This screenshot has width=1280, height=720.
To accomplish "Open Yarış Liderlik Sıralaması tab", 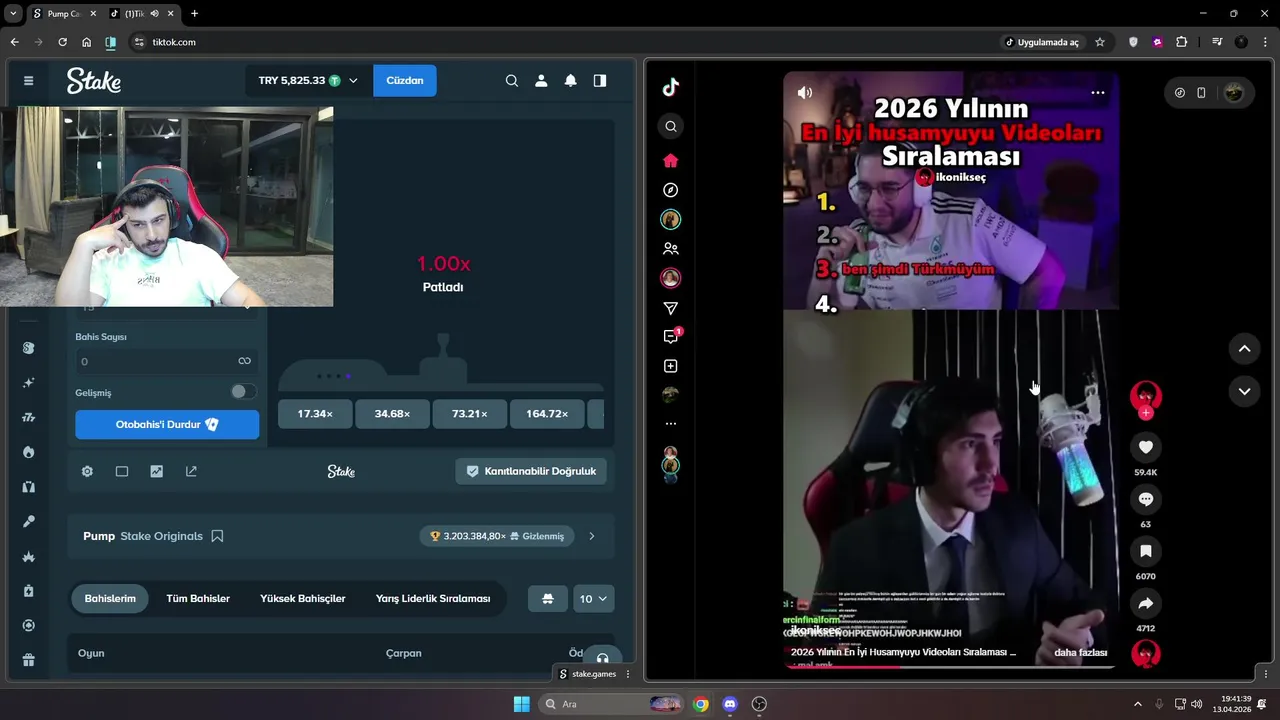I will [x=433, y=599].
